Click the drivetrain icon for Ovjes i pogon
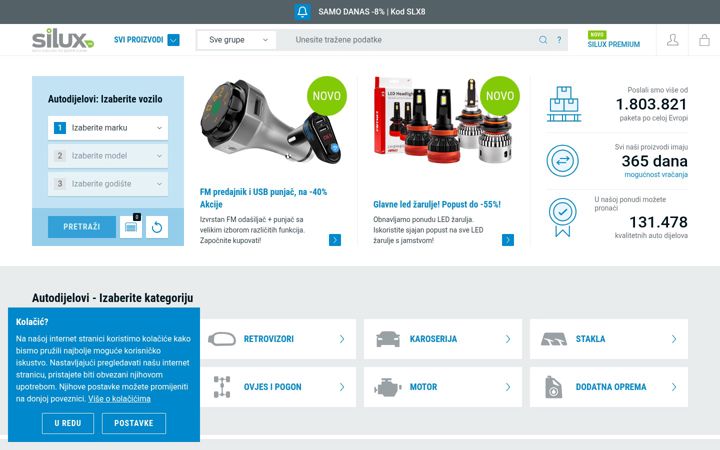Viewport: 720px width, 450px height. click(222, 387)
